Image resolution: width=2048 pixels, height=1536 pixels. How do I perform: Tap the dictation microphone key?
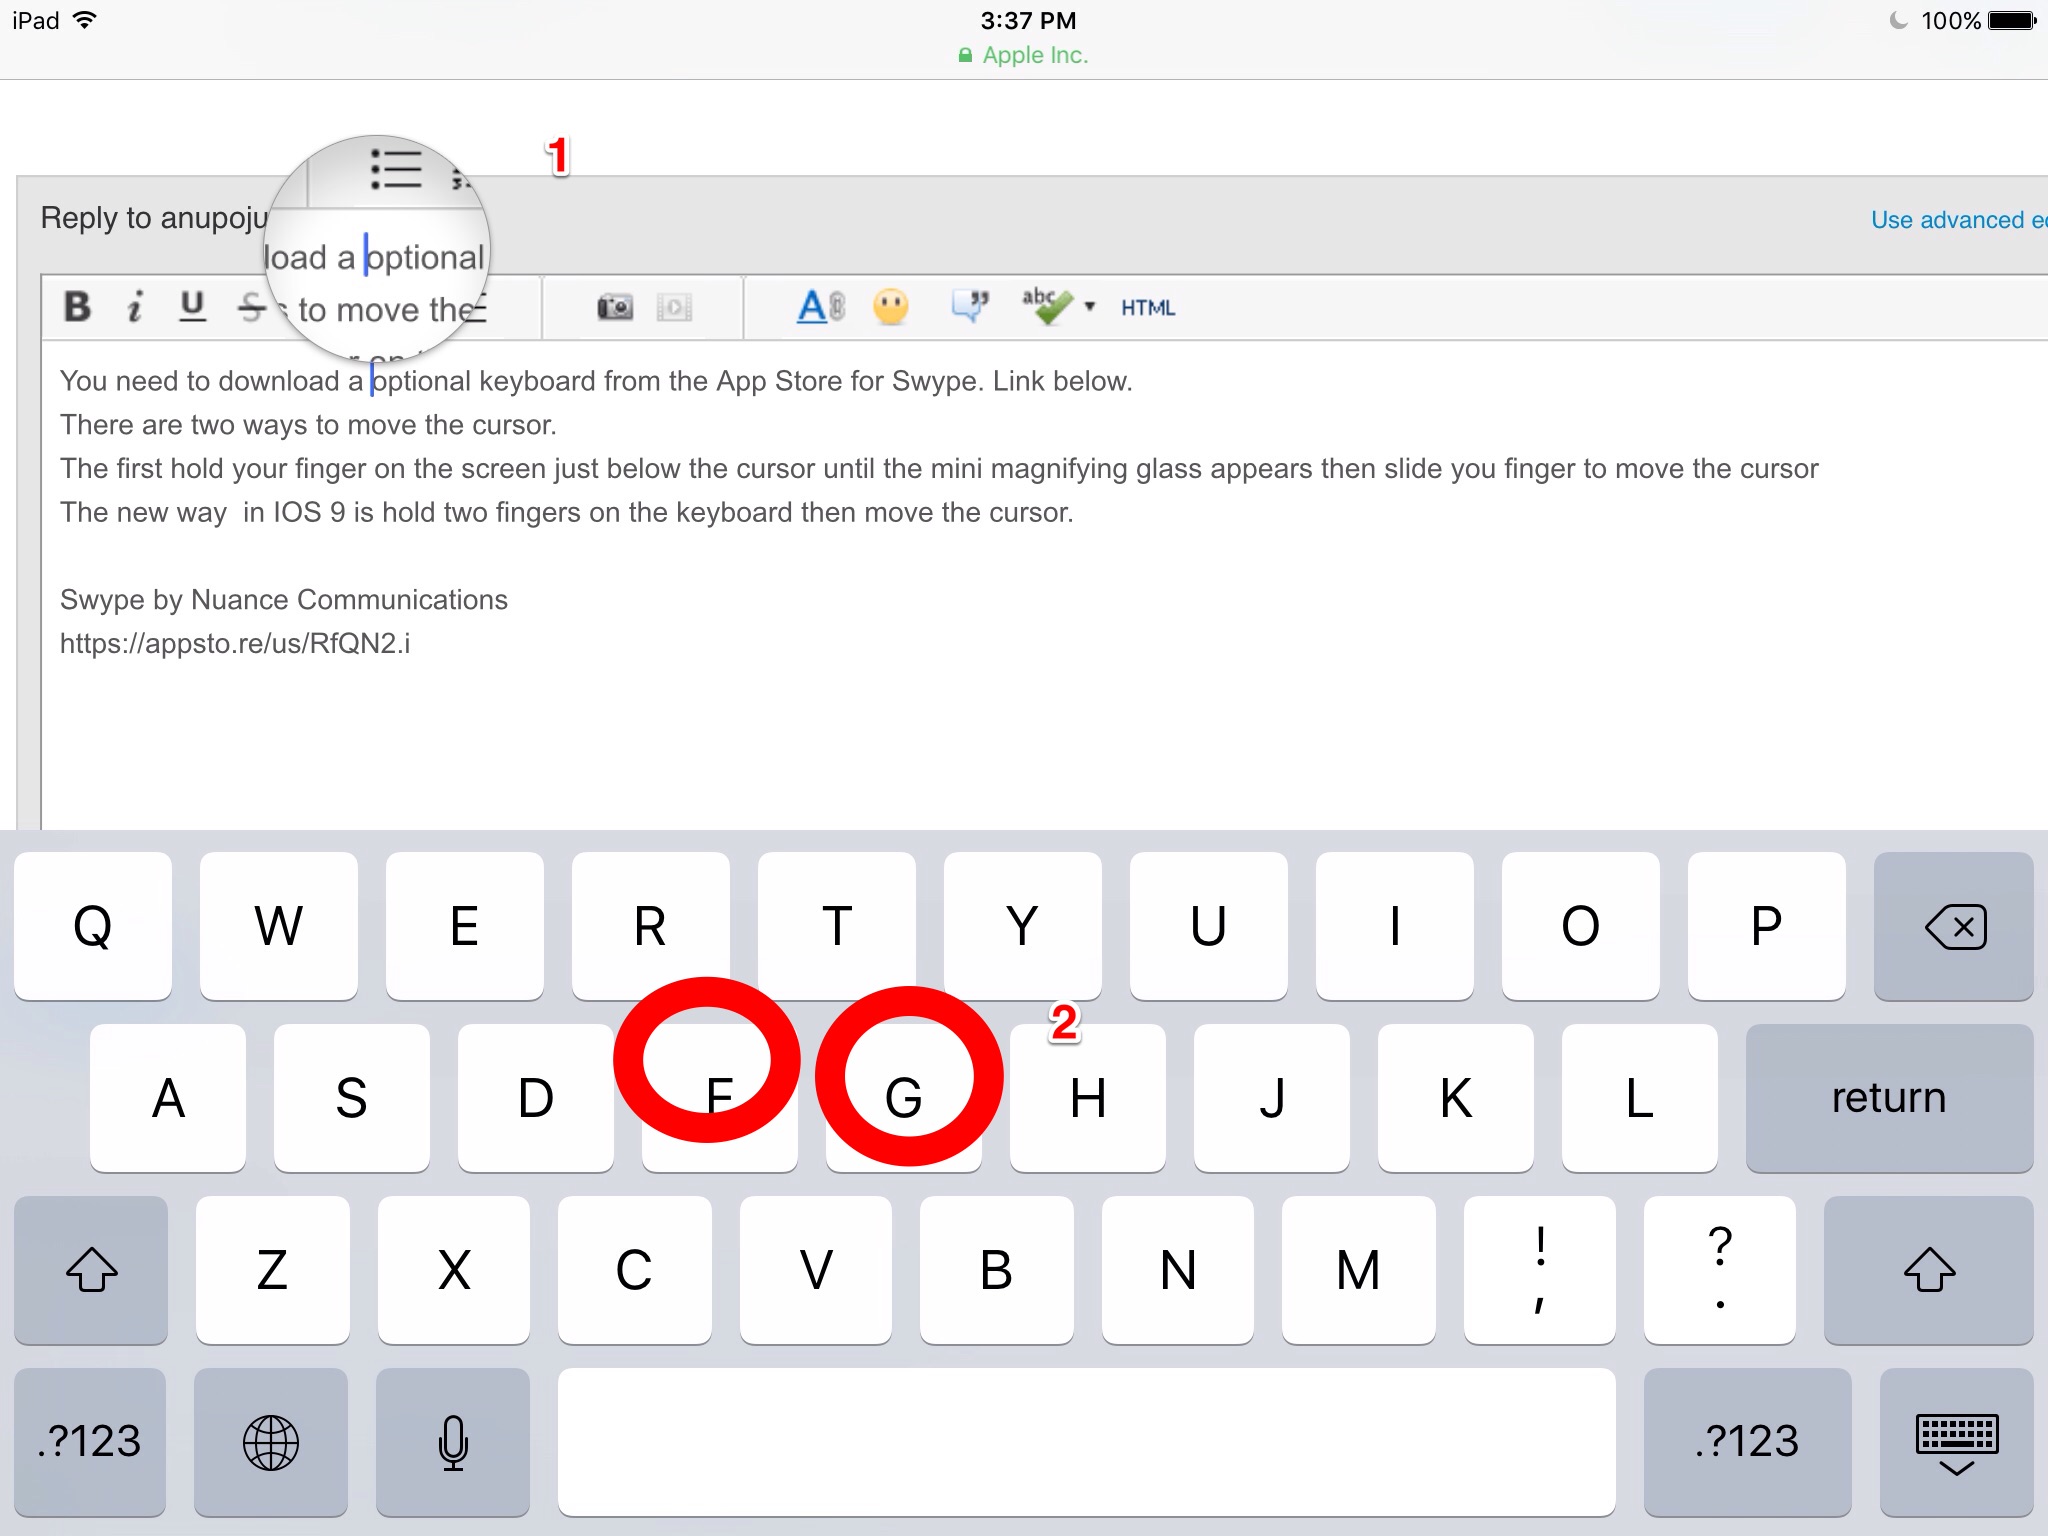[x=452, y=1441]
